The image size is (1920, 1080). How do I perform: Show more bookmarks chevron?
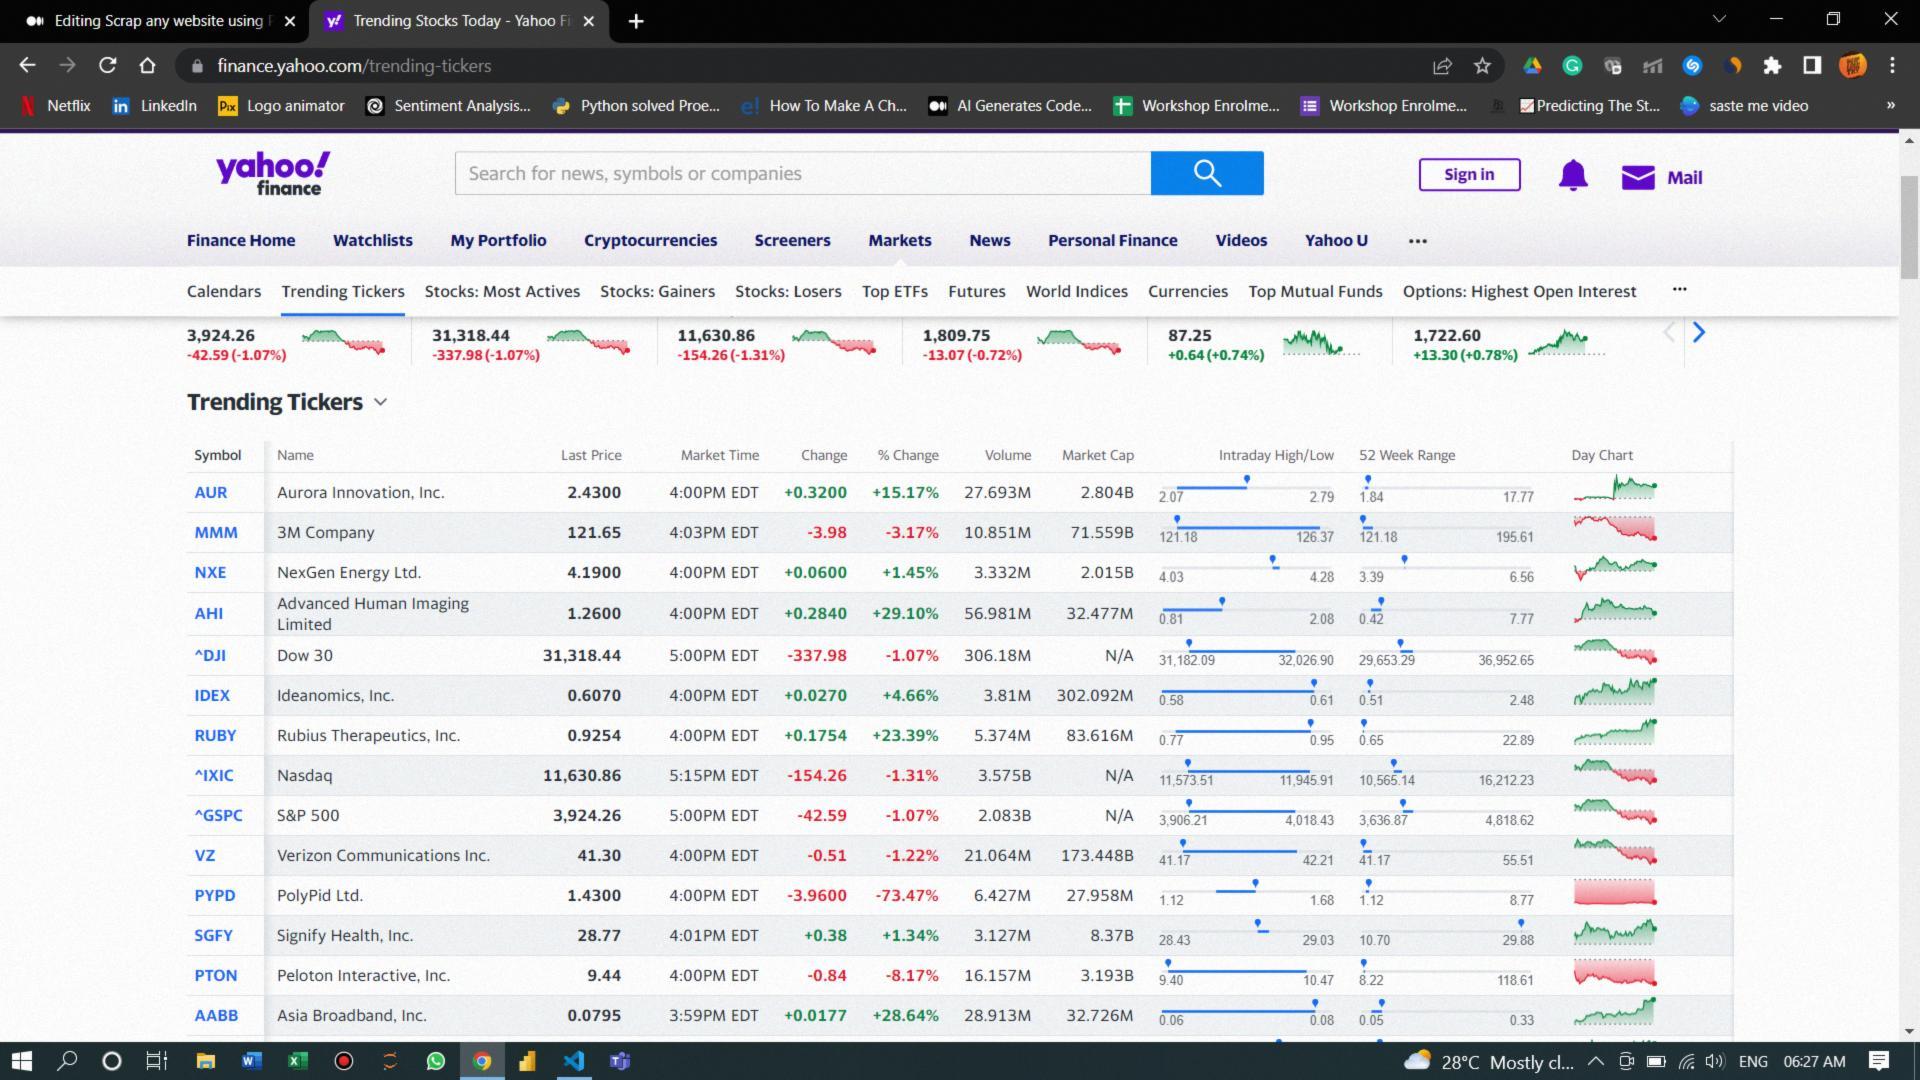pos(1890,105)
